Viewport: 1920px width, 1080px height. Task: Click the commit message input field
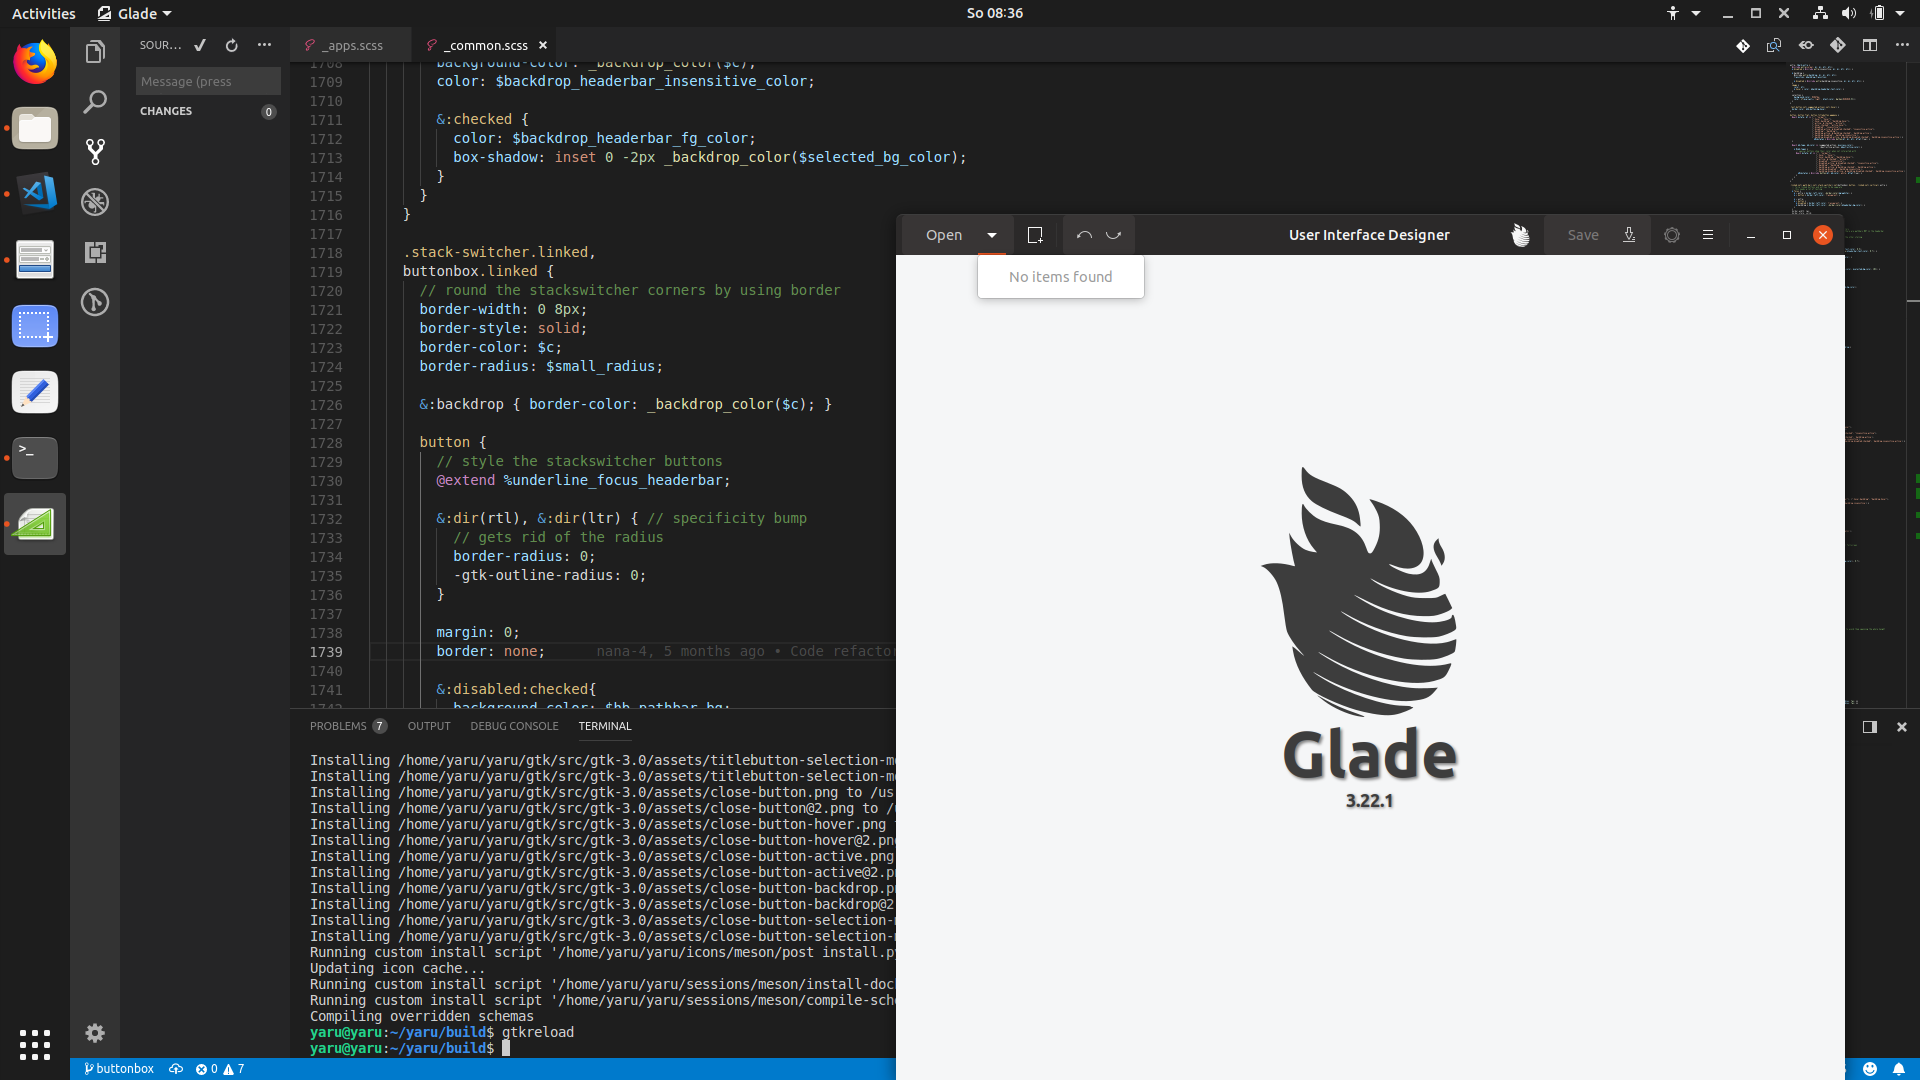point(208,81)
